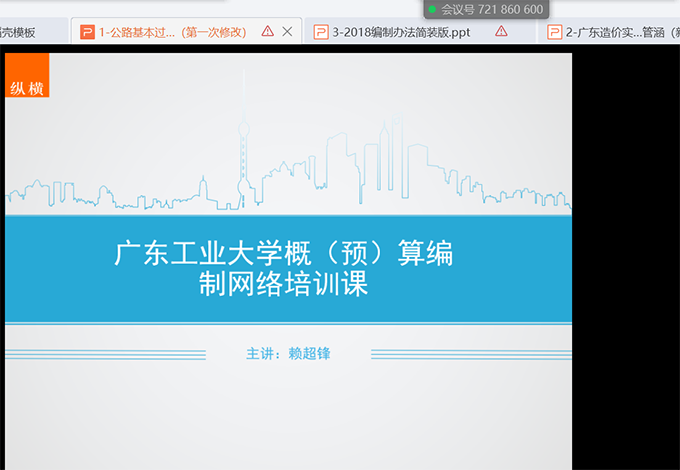The image size is (680, 470).
Task: Select the slide title 广东工业大学概（预）算编制网络培训课
Action: [284, 268]
